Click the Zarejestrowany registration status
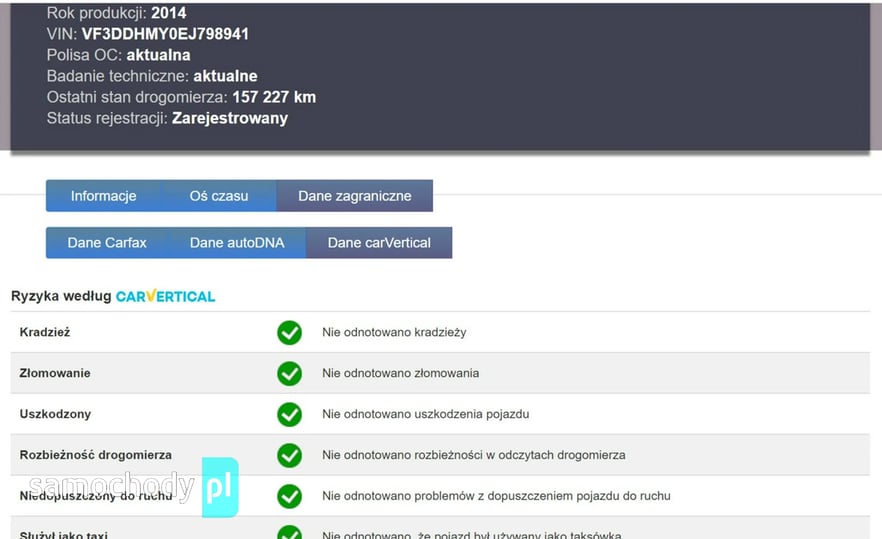The height and width of the screenshot is (539, 882). point(230,118)
